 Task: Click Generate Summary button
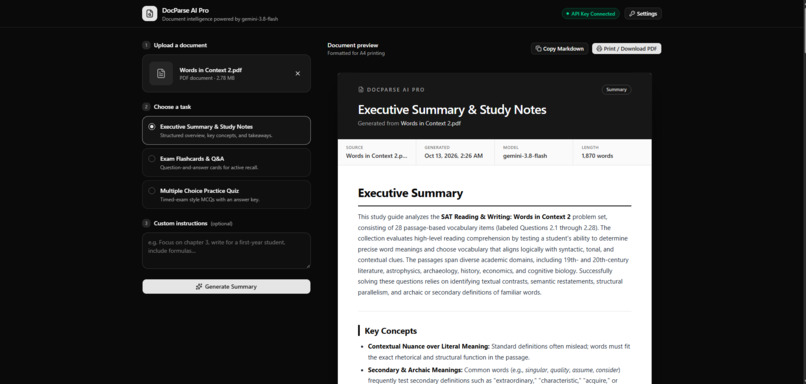click(x=226, y=286)
